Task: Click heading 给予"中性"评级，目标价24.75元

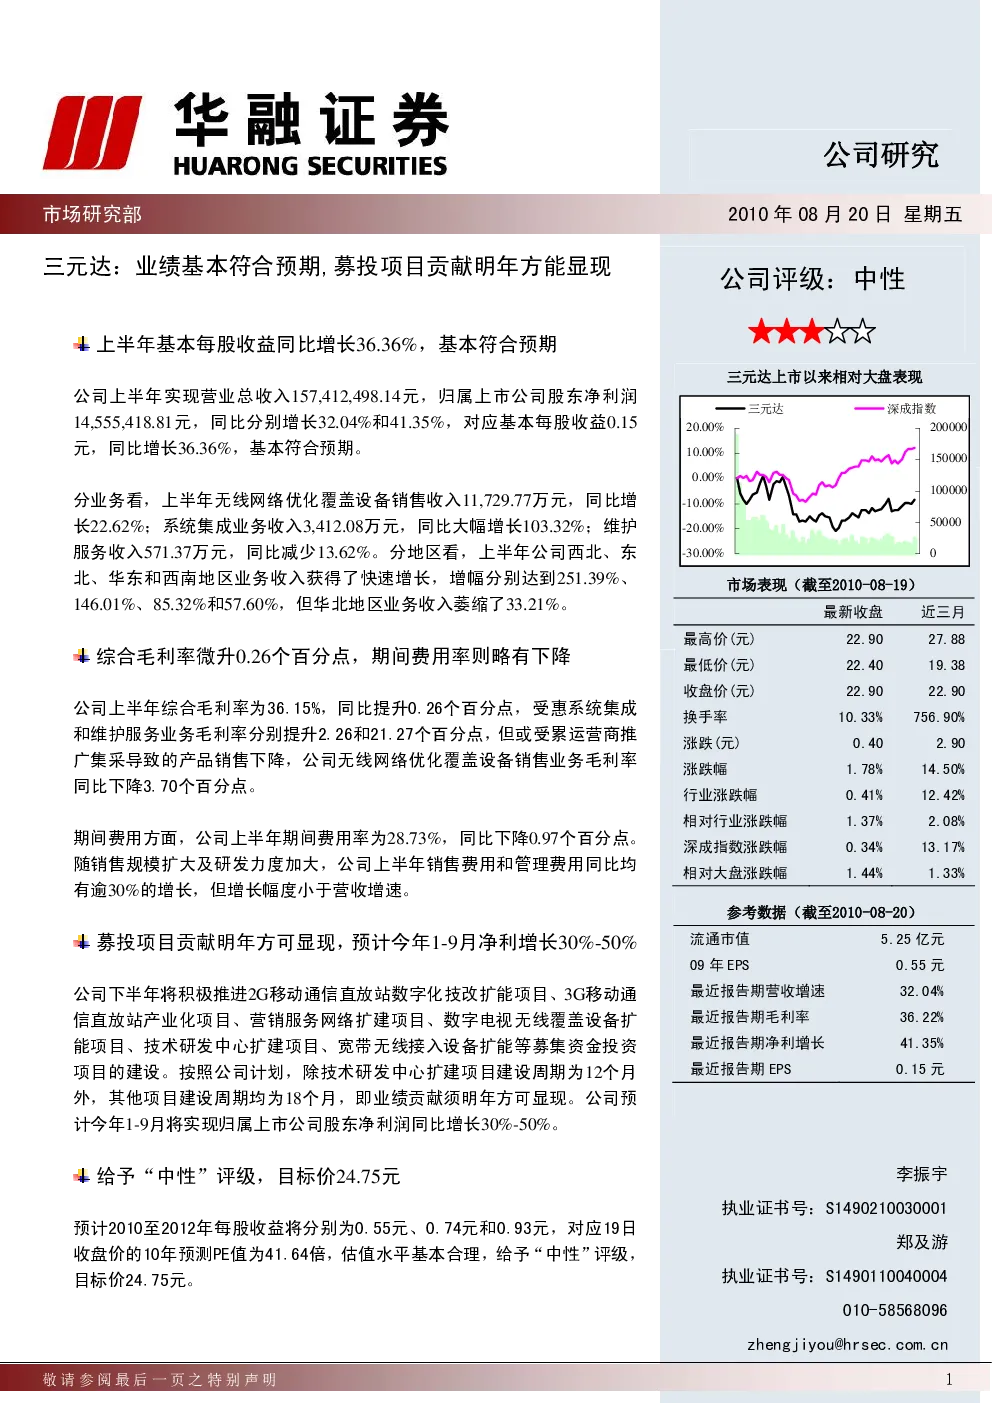Action: (x=248, y=1176)
